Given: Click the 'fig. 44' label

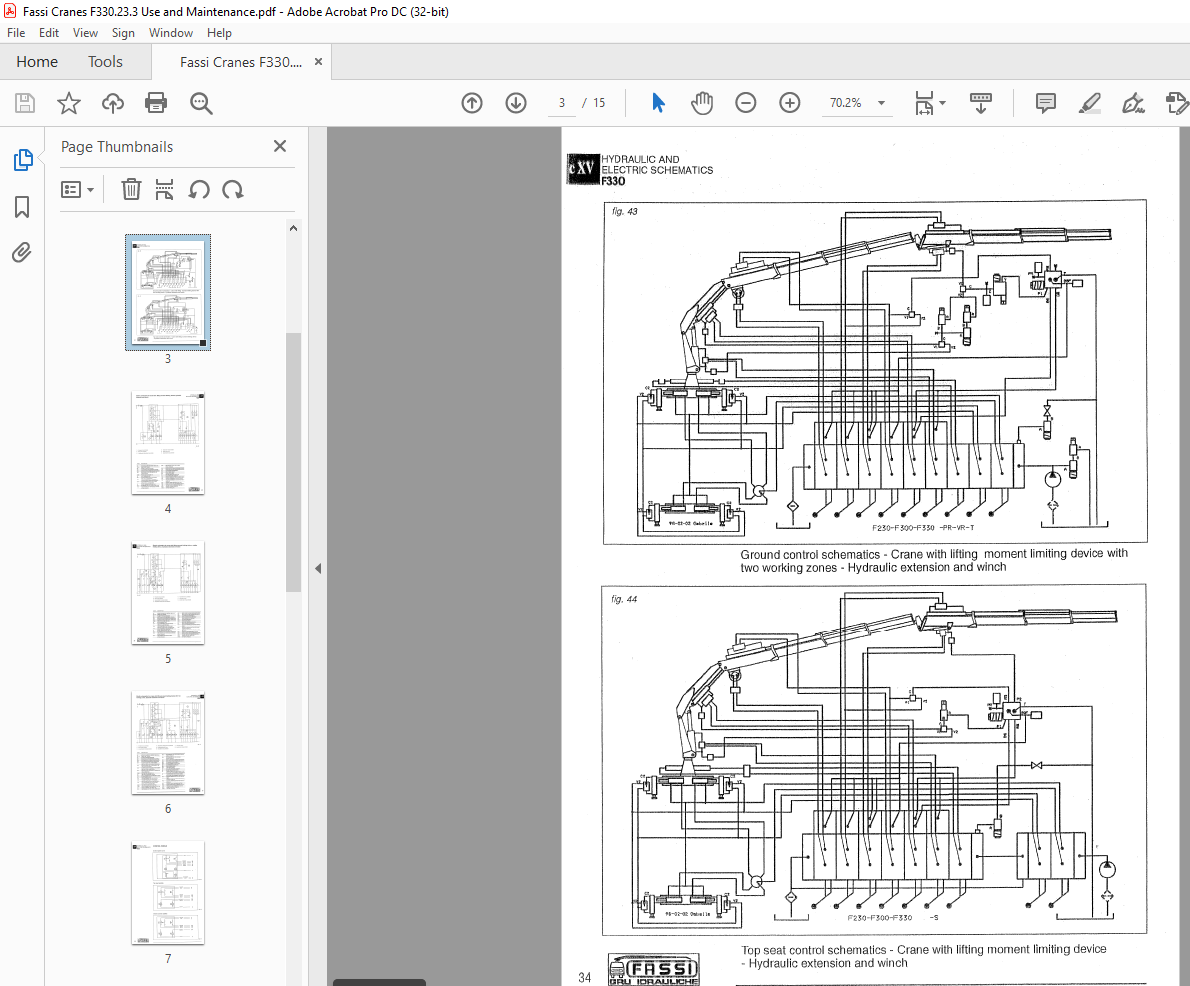Looking at the screenshot, I should [624, 599].
